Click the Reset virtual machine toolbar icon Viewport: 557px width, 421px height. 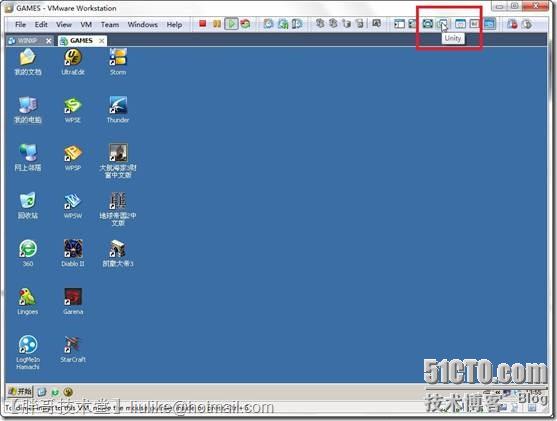(x=245, y=24)
